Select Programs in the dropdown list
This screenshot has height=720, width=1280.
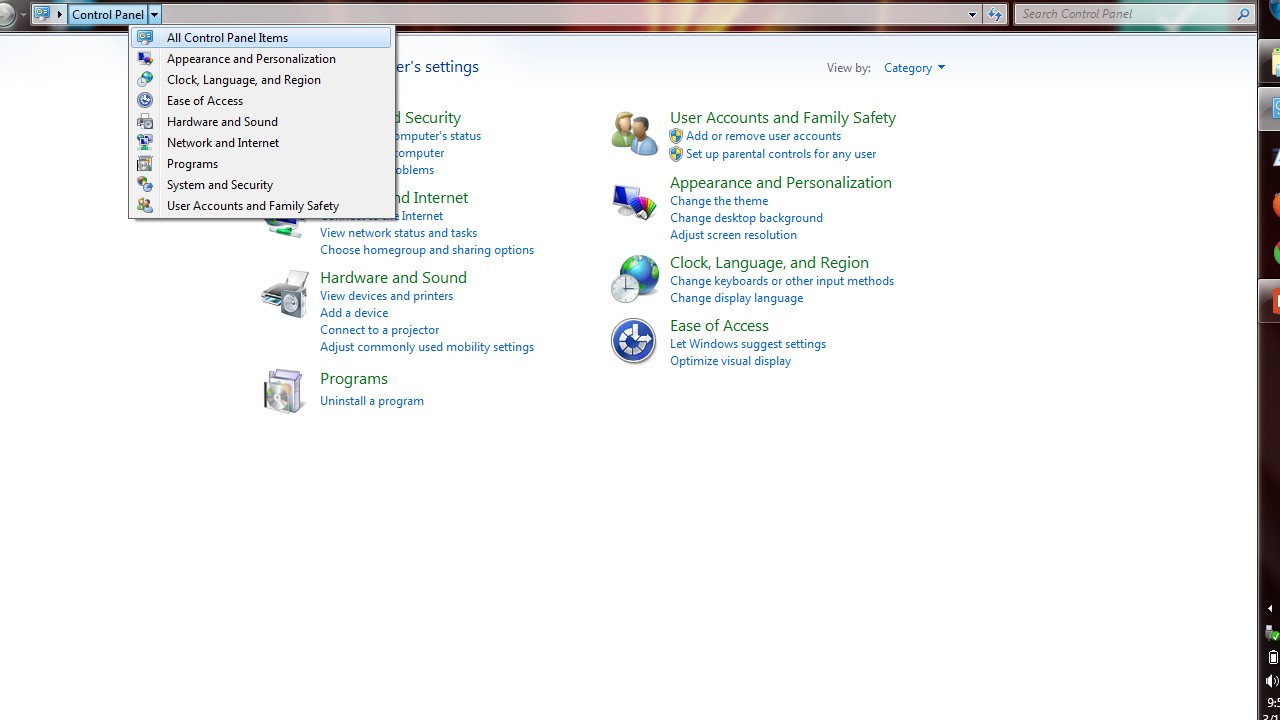click(x=192, y=164)
